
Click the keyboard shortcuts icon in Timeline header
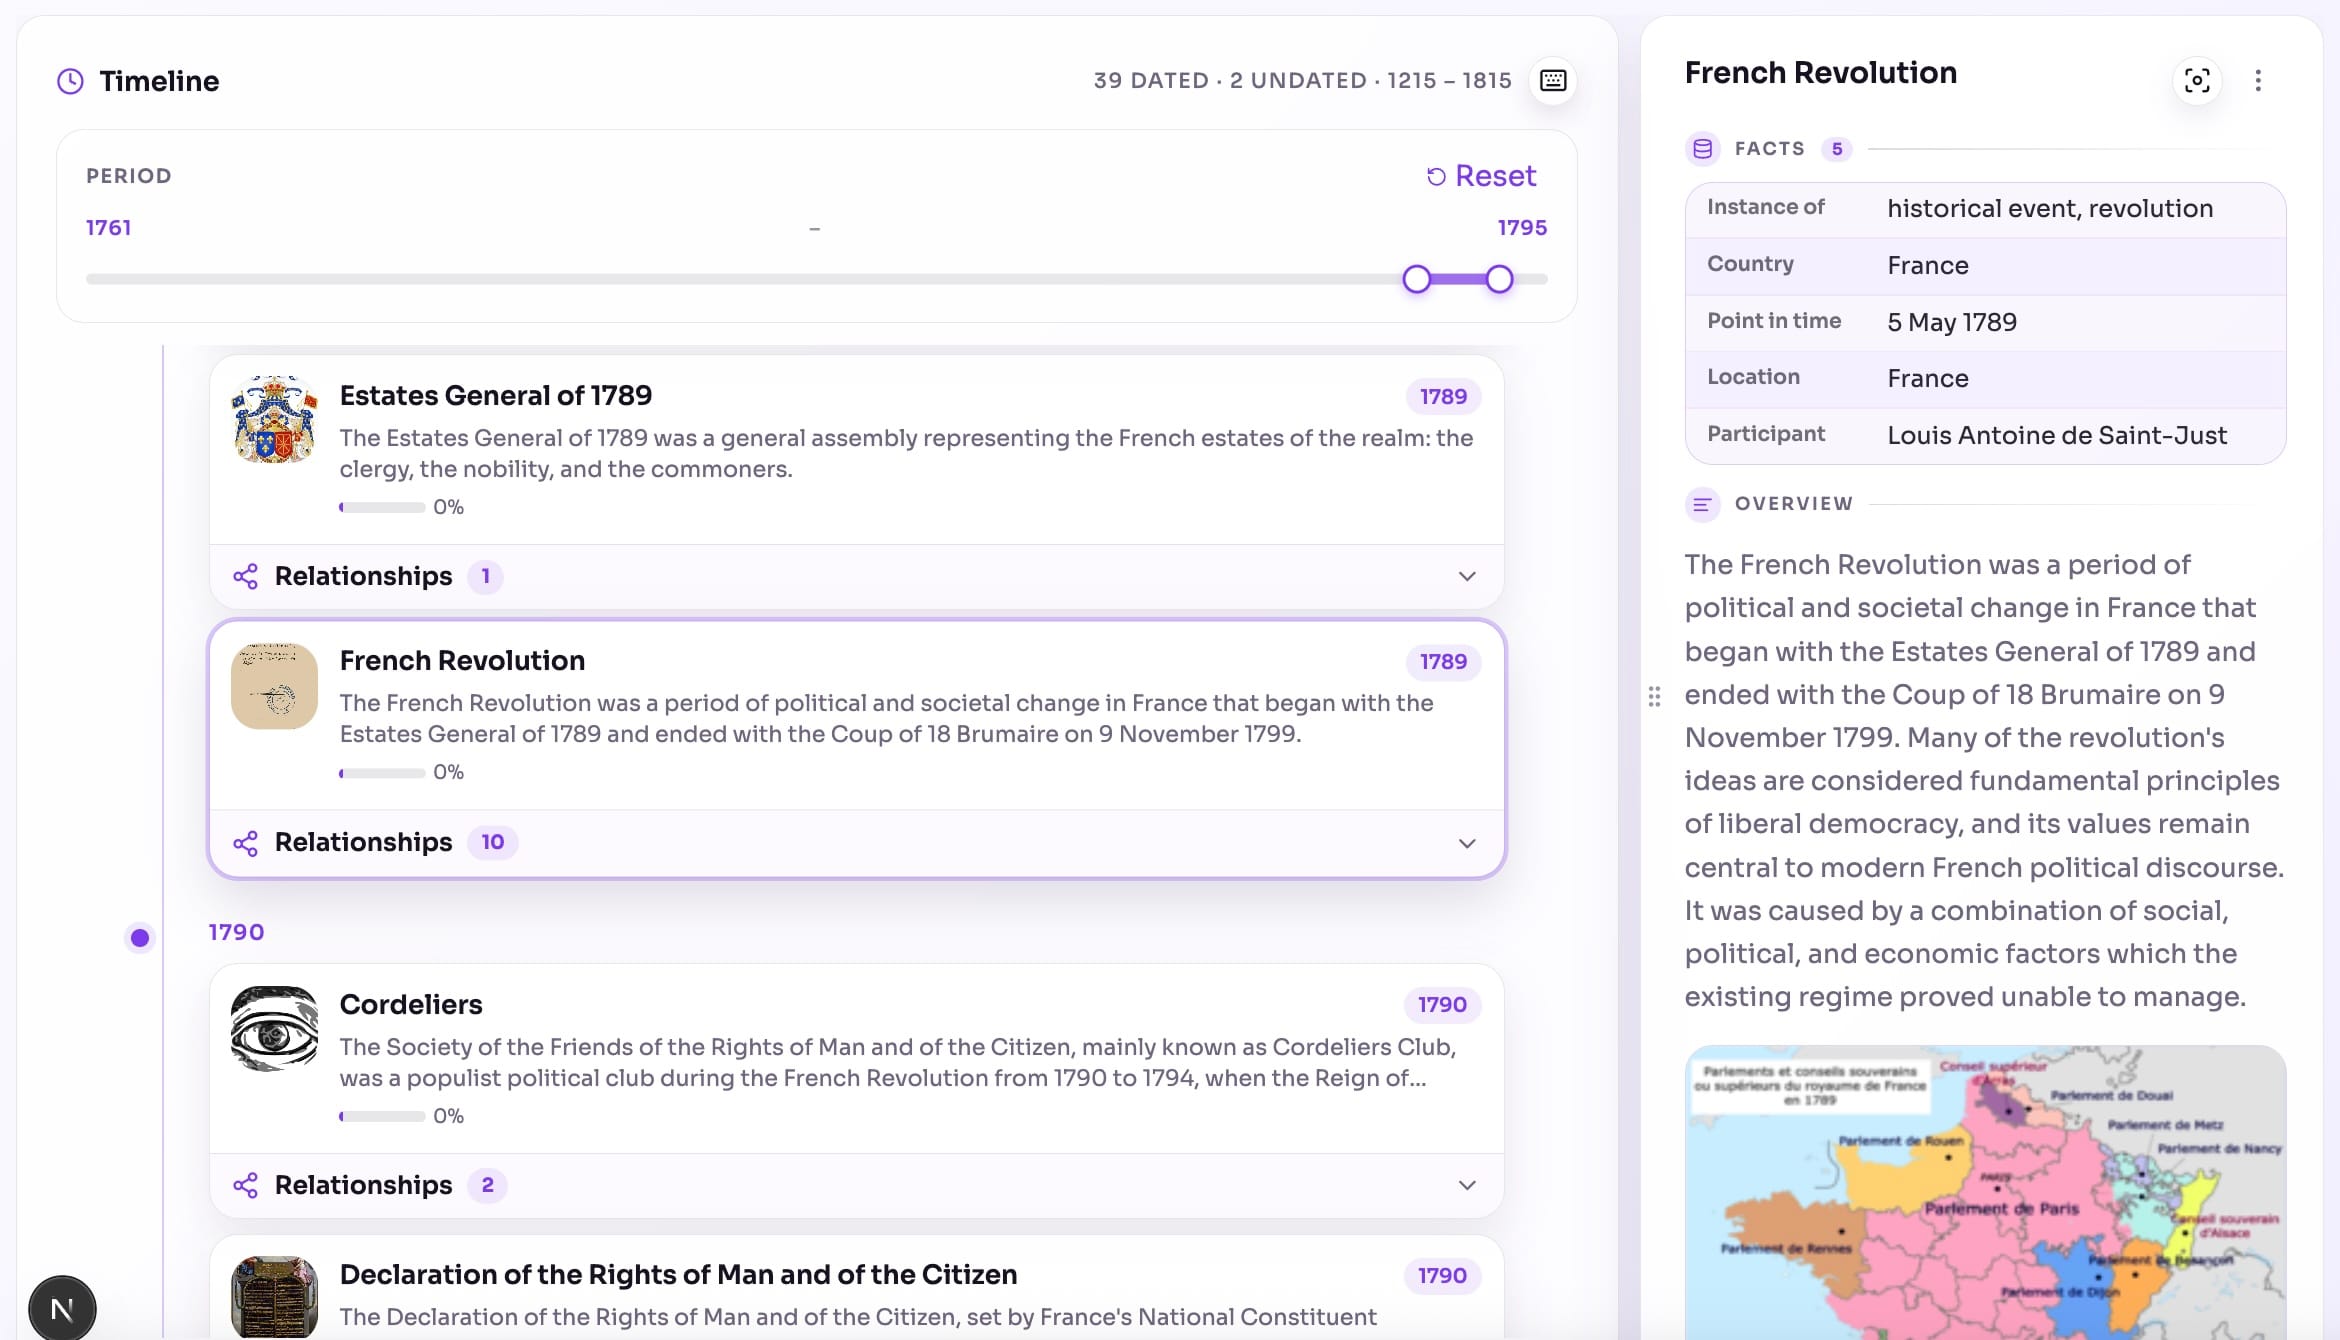(1552, 80)
